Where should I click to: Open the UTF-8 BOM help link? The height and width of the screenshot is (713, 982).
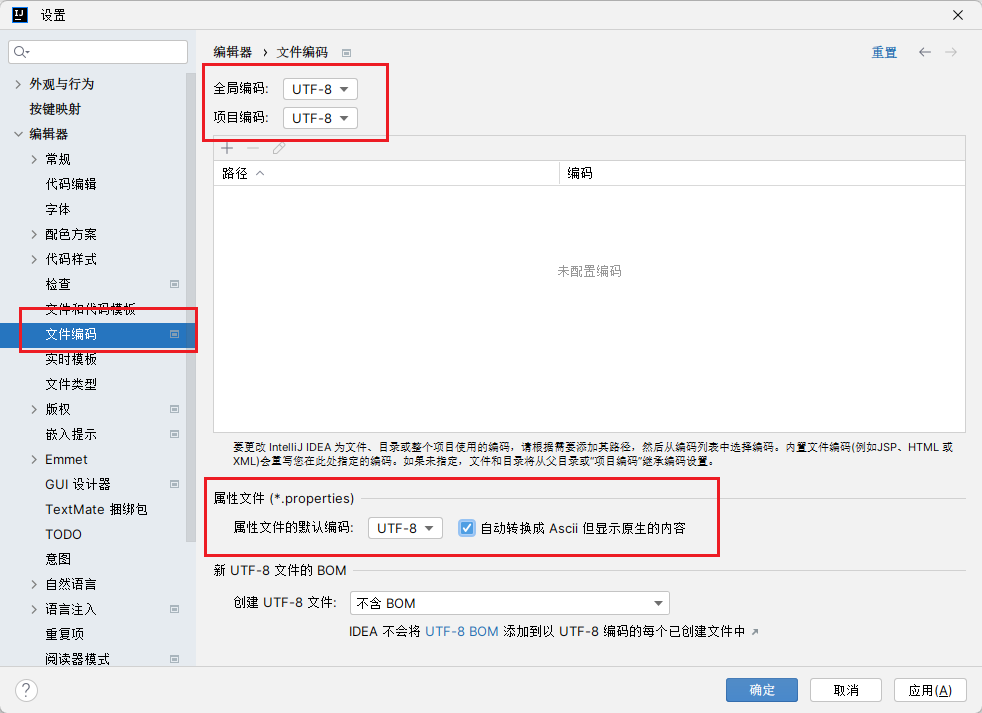[x=461, y=632]
